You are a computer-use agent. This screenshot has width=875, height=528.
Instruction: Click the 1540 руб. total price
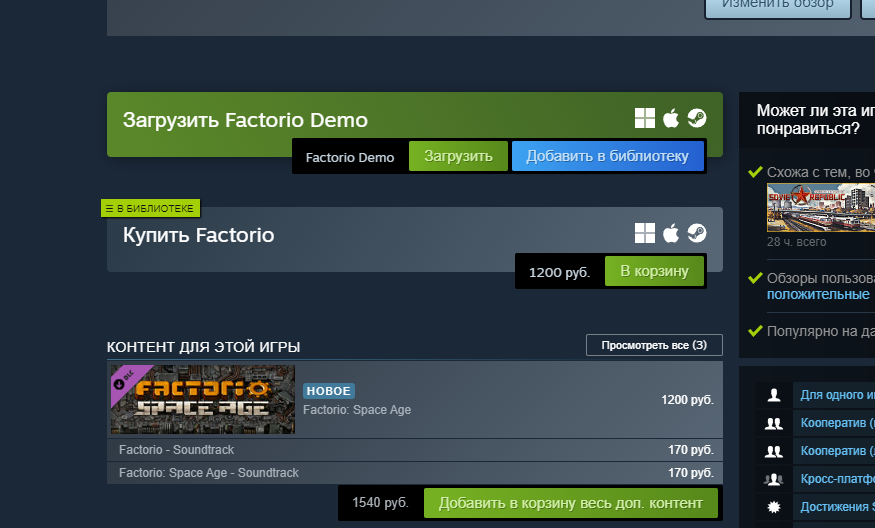tap(380, 502)
